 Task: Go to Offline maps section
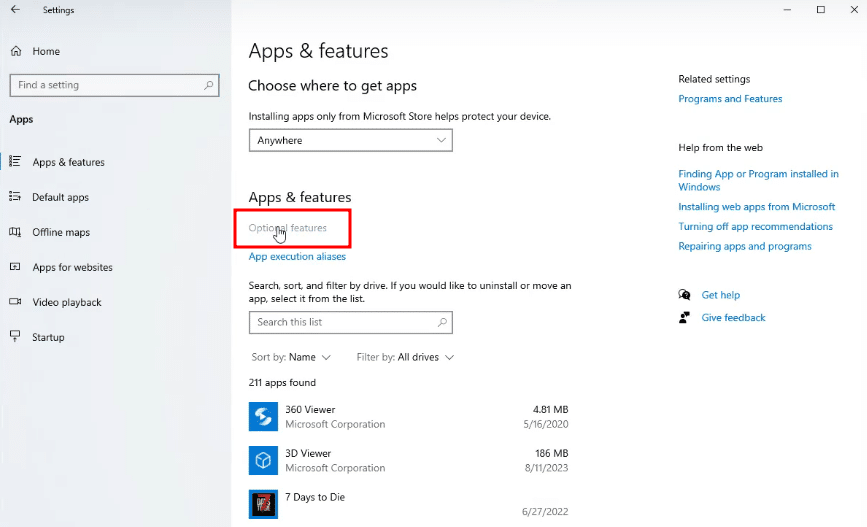tap(61, 232)
